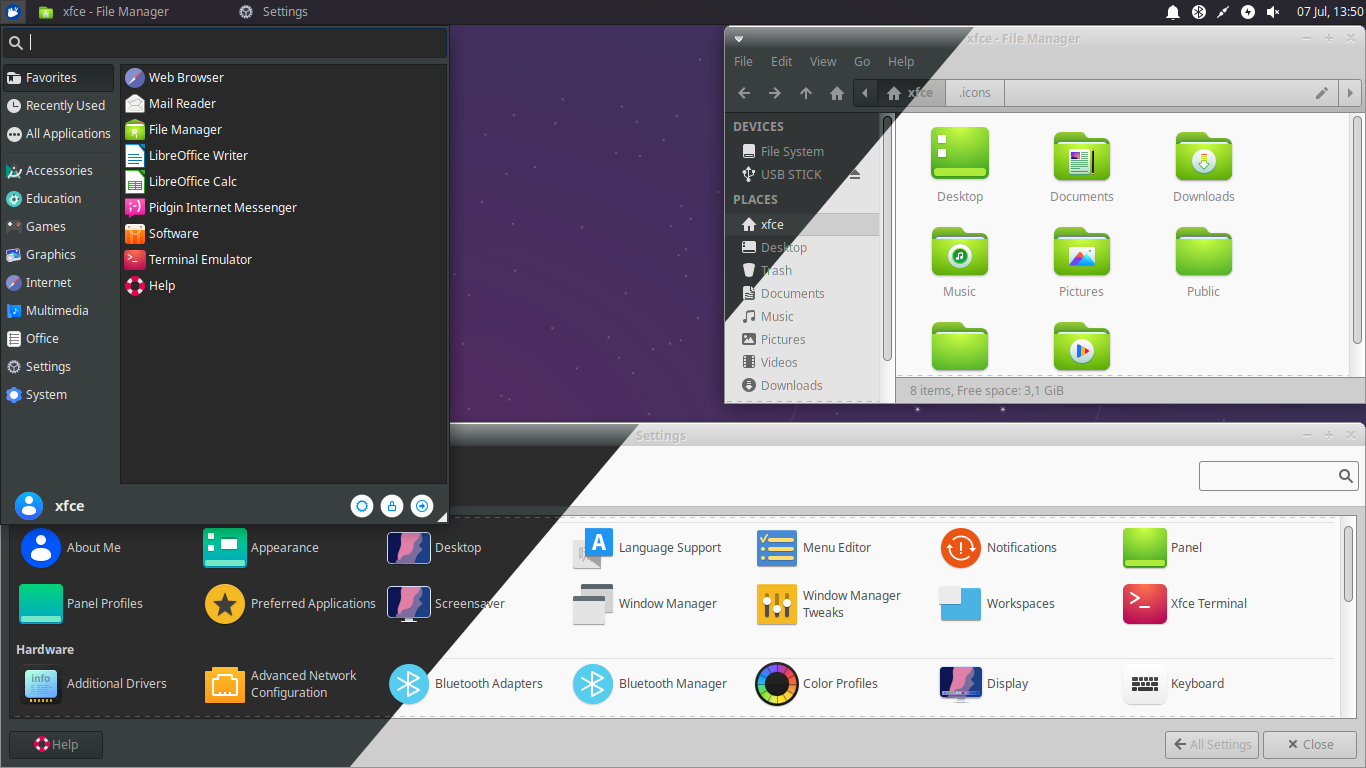This screenshot has width=1366, height=768.
Task: Open Panel Profiles settings
Action: (81, 604)
